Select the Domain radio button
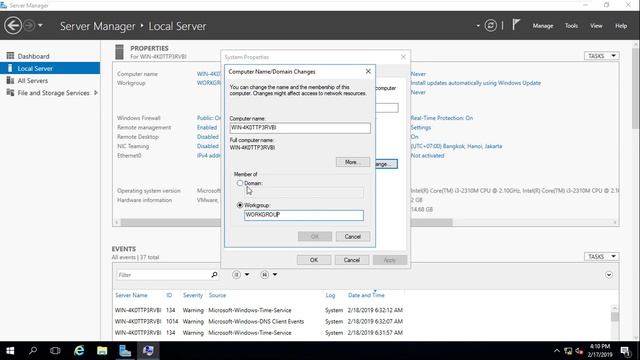The width and height of the screenshot is (640, 360). click(240, 183)
